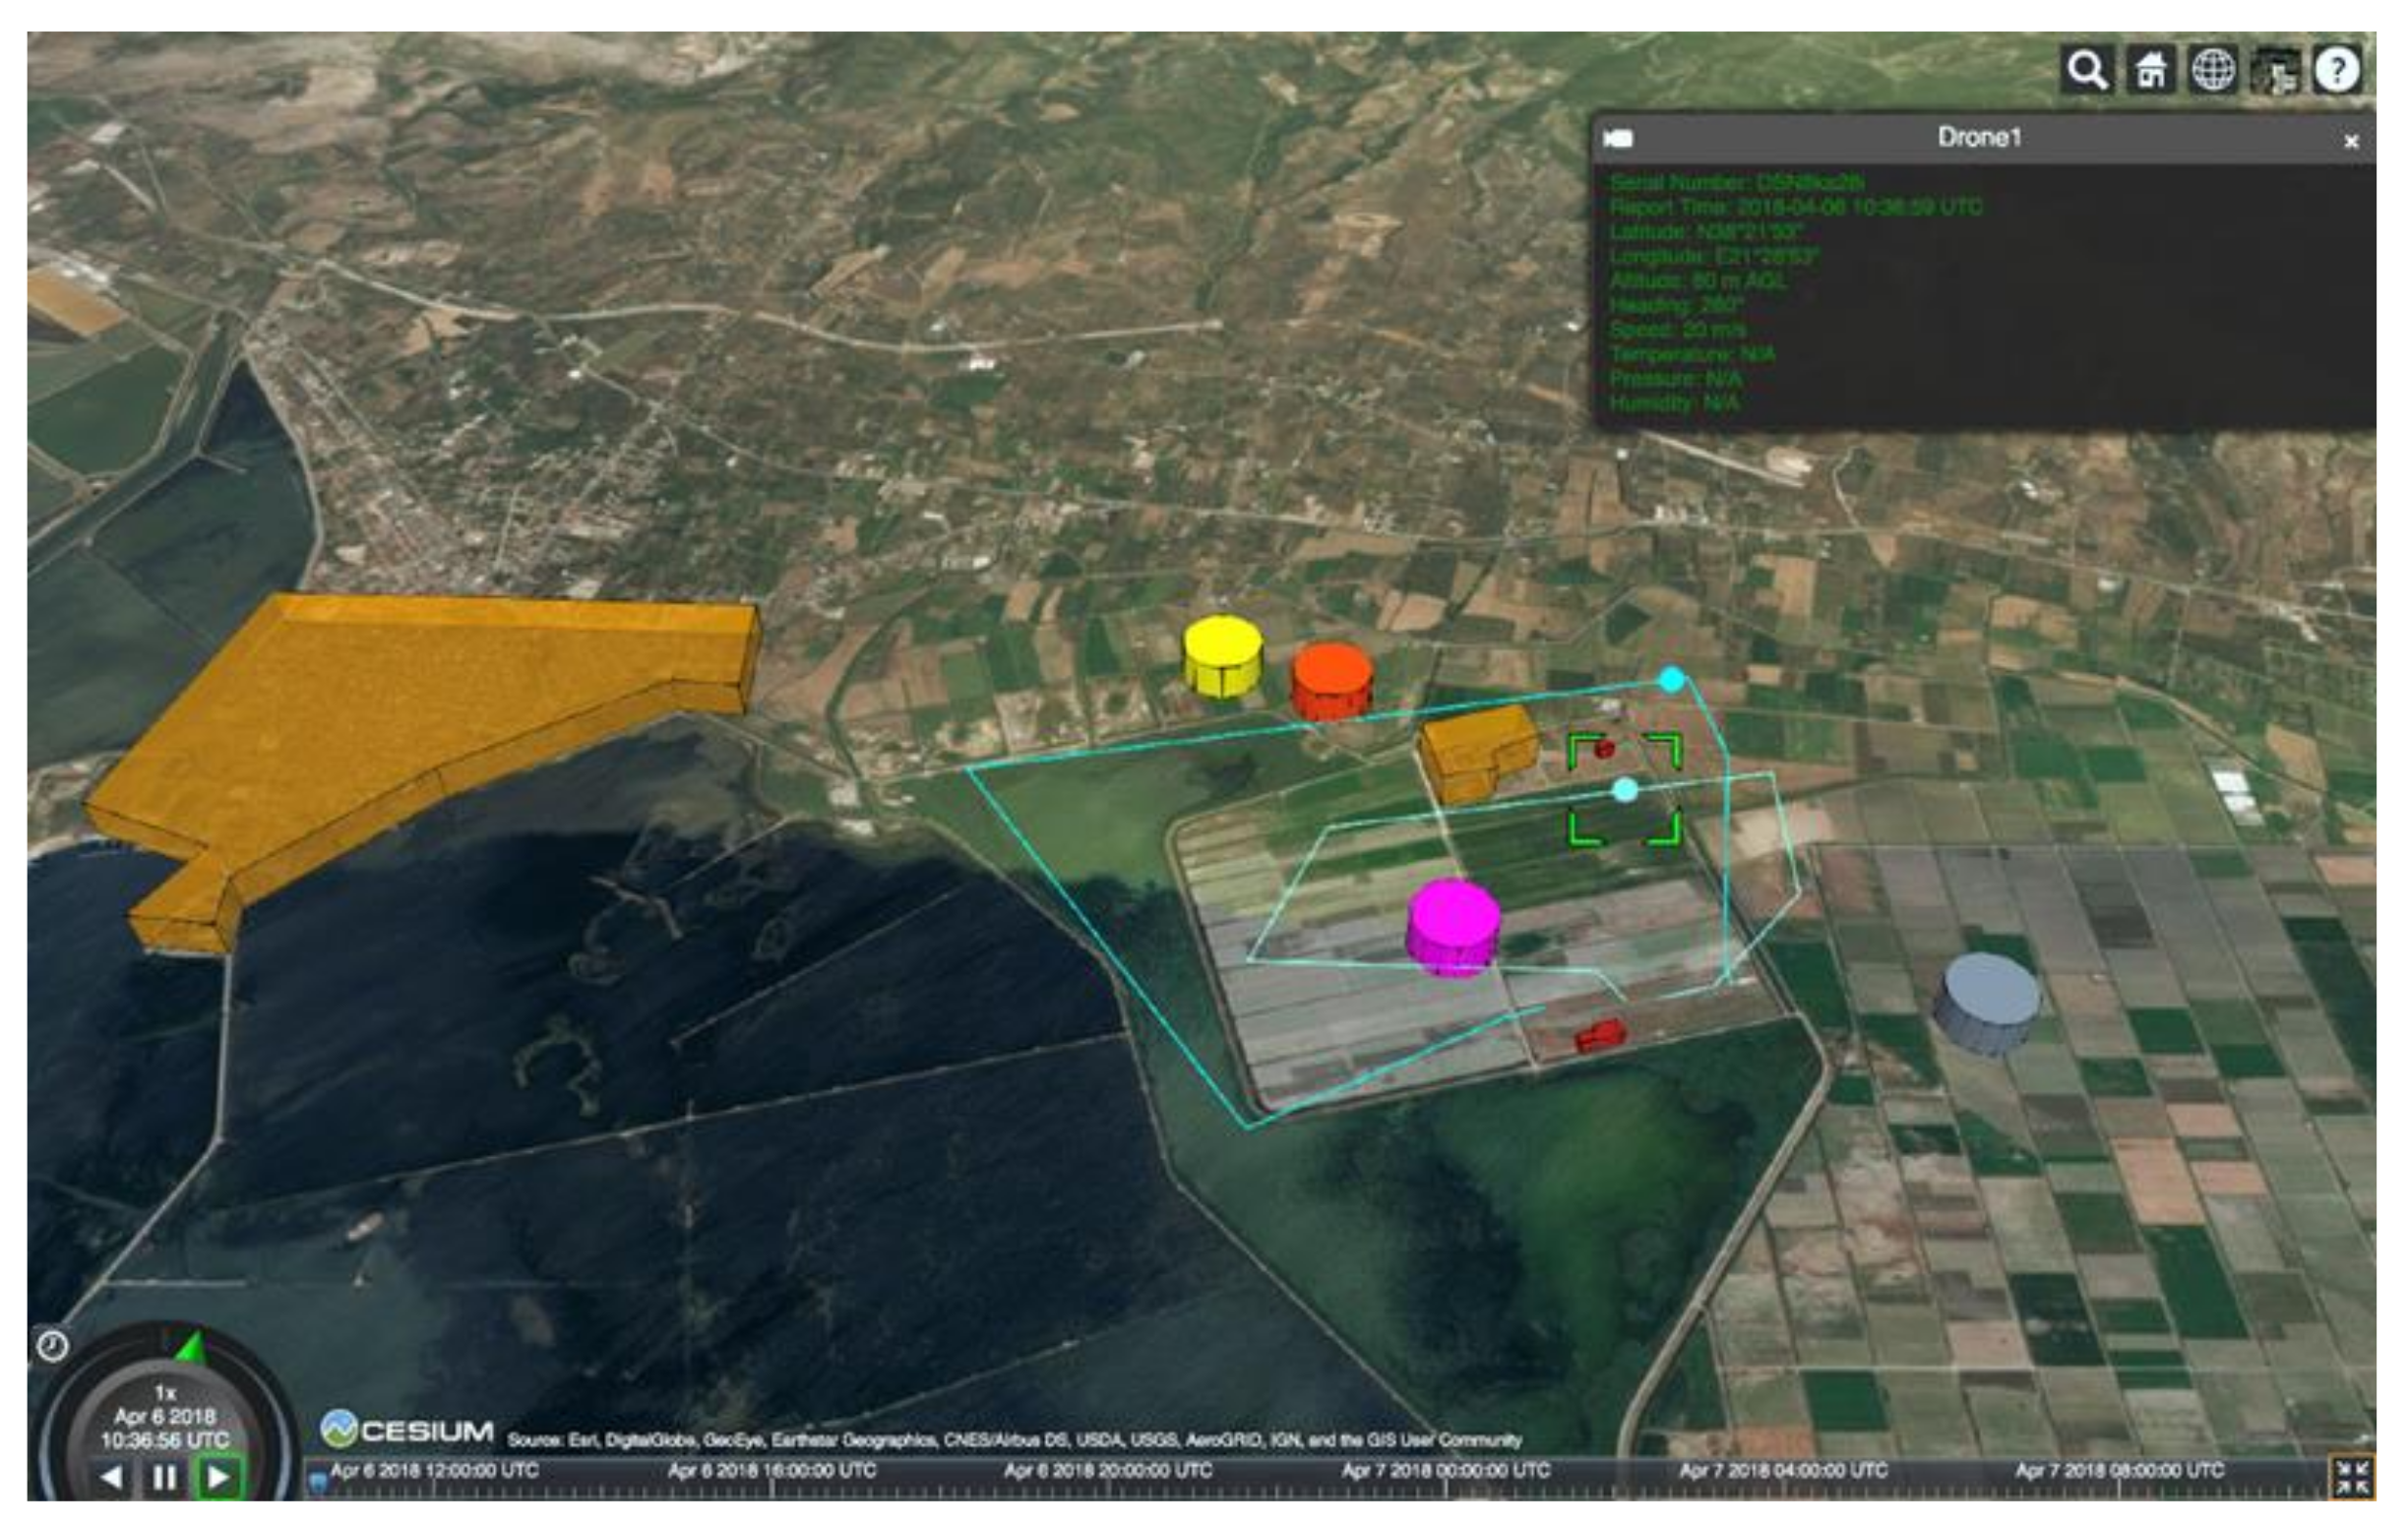Click the real-time clock icon
The image size is (2408, 1526).
[x=52, y=1346]
